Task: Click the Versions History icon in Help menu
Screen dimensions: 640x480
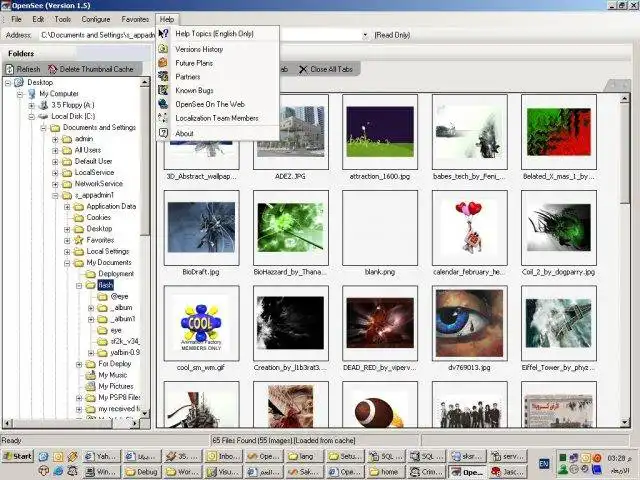Action: [x=164, y=48]
